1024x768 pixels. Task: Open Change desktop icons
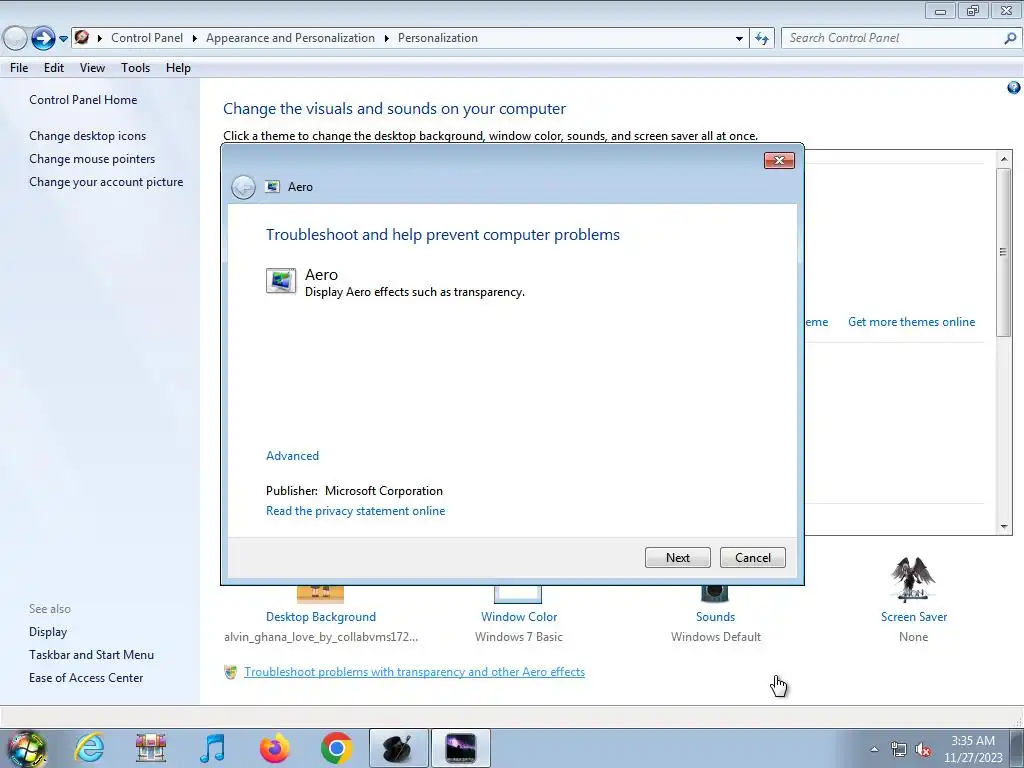click(x=88, y=136)
